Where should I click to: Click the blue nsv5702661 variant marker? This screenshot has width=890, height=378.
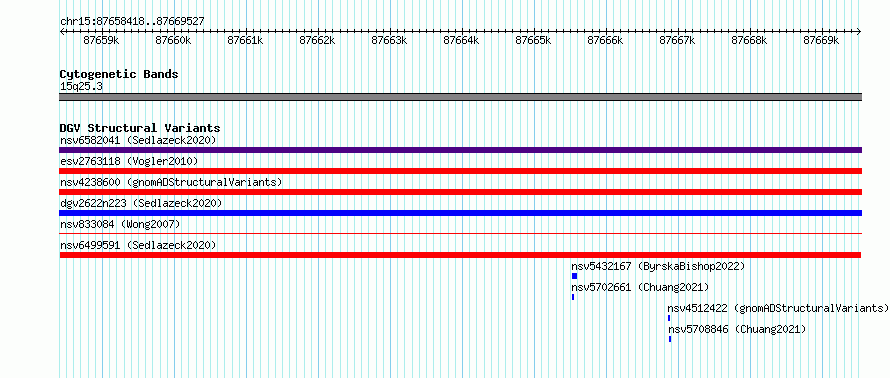tap(573, 297)
